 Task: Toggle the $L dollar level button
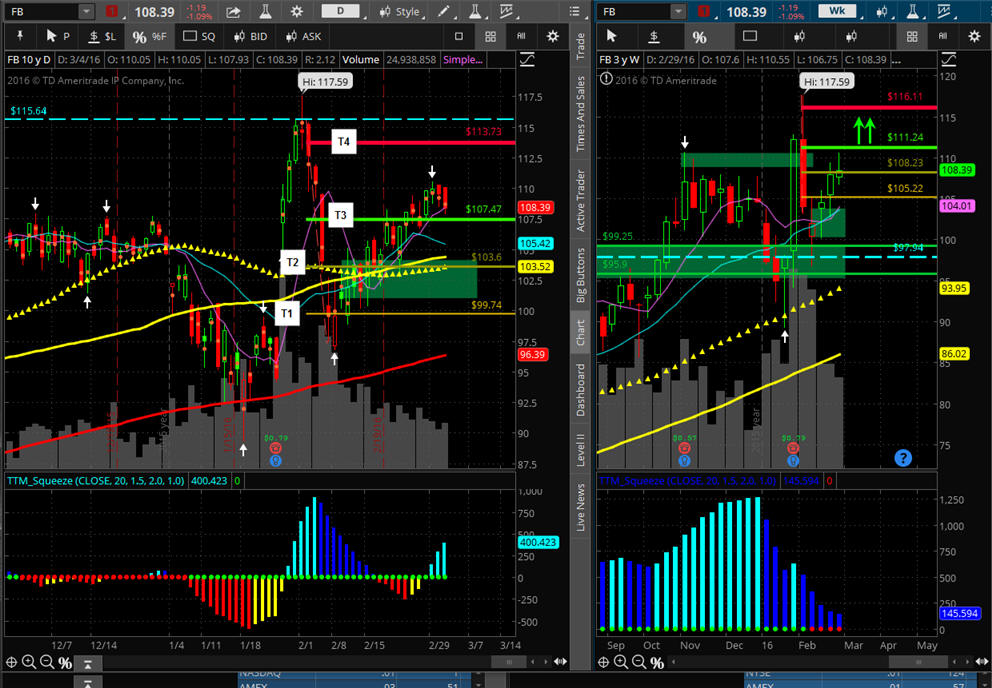pyautogui.click(x=101, y=36)
